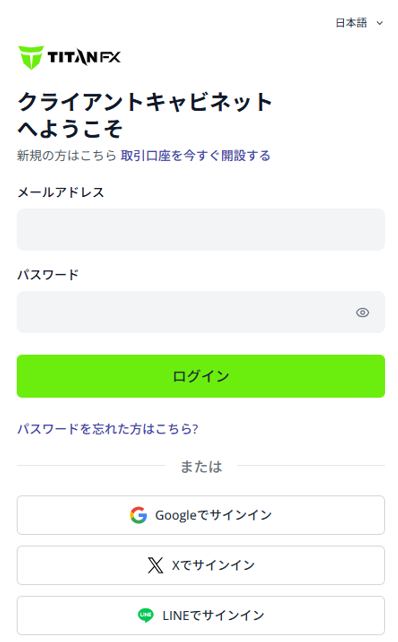The width and height of the screenshot is (398, 642).
Task: Click the クライアントキャビネットへようこそ heading
Action: pyautogui.click(x=145, y=115)
